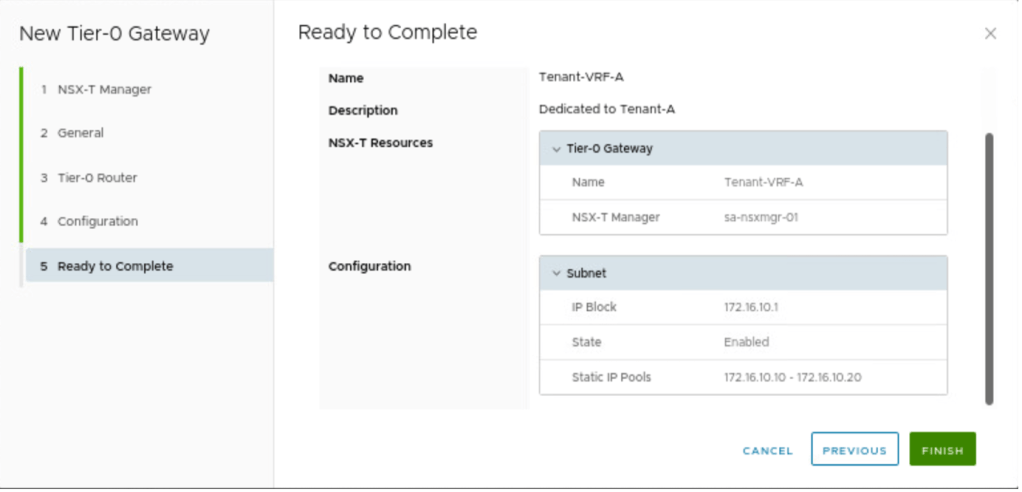Image resolution: width=1022 pixels, height=492 pixels.
Task: Click the IP Block value 172.16.10.1
Action: coord(751,307)
